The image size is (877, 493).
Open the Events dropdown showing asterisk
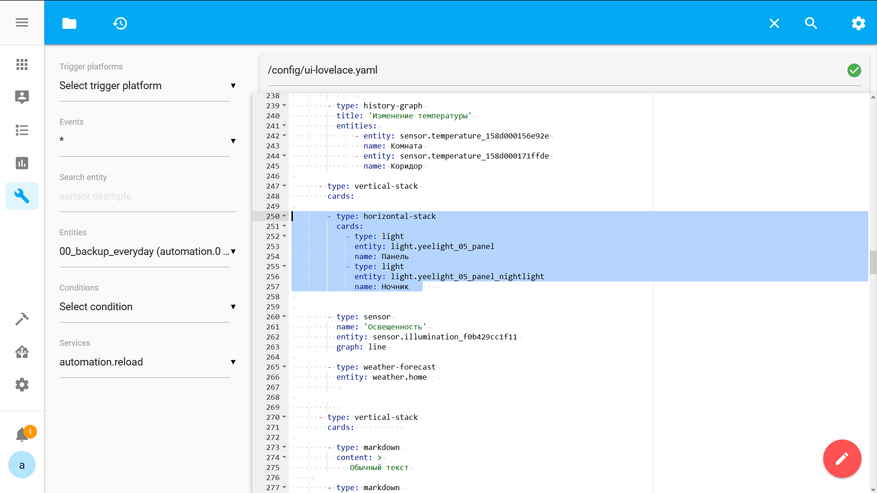[148, 140]
